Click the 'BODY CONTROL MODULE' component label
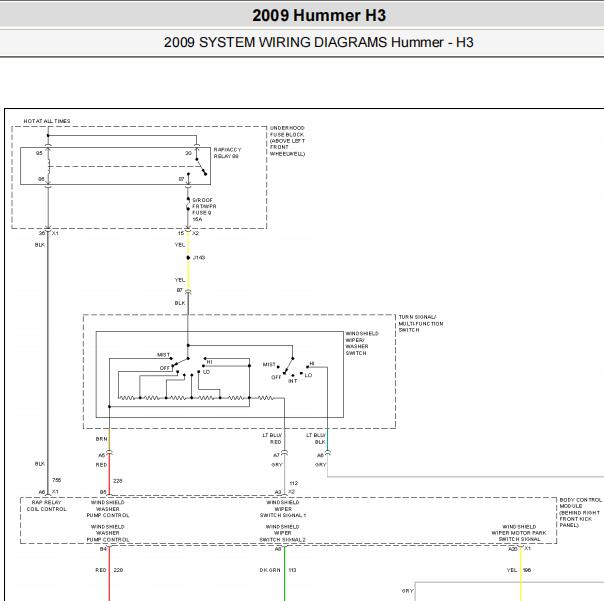The image size is (604, 601). tap(580, 512)
